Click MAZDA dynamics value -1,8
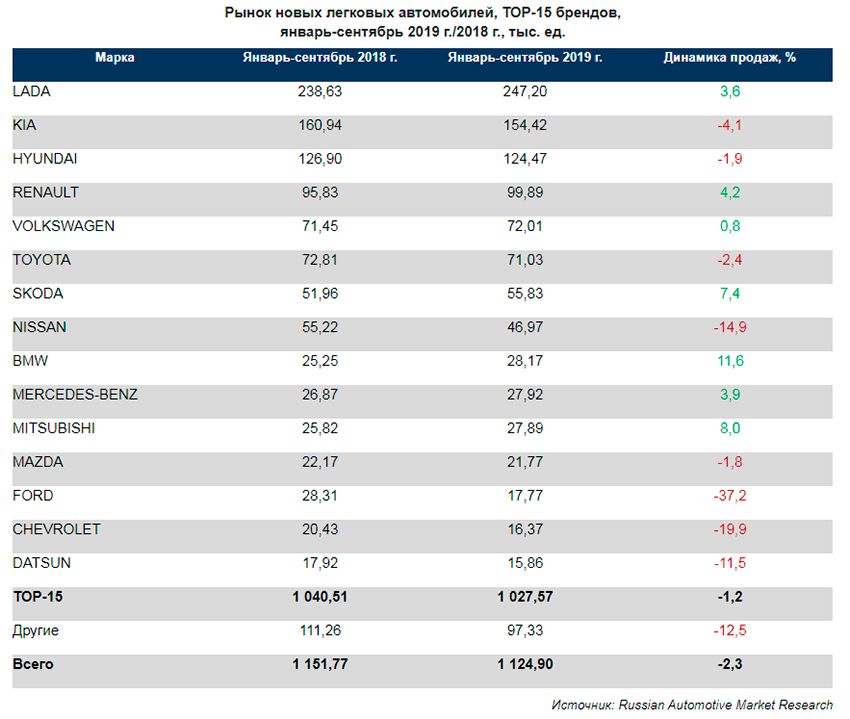Screen dimensions: 850x719 pyautogui.click(x=730, y=461)
